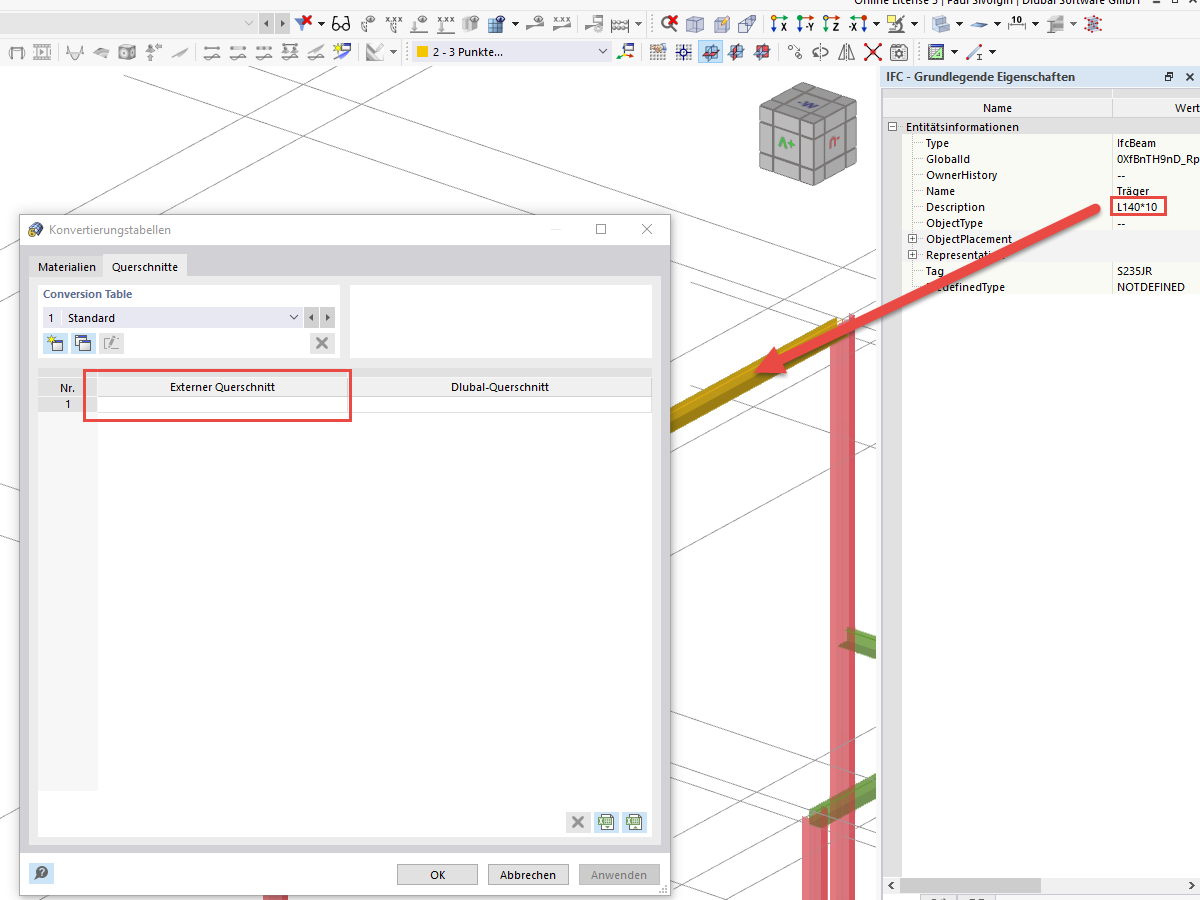Collapse the Entitätsinformationen group
This screenshot has height=900, width=1200.
(x=892, y=127)
